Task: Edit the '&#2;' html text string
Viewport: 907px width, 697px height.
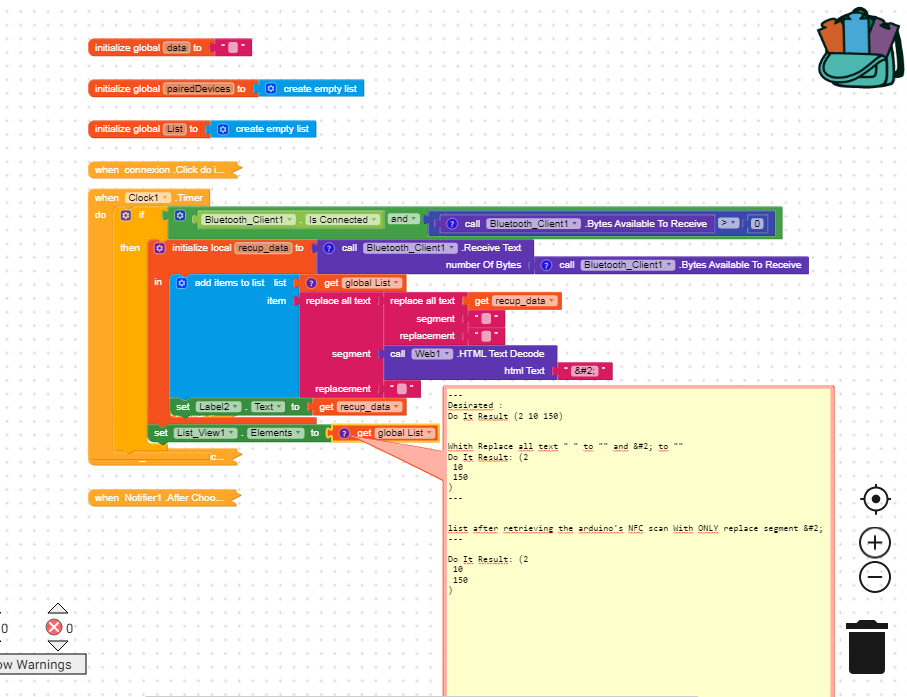Action: [584, 371]
